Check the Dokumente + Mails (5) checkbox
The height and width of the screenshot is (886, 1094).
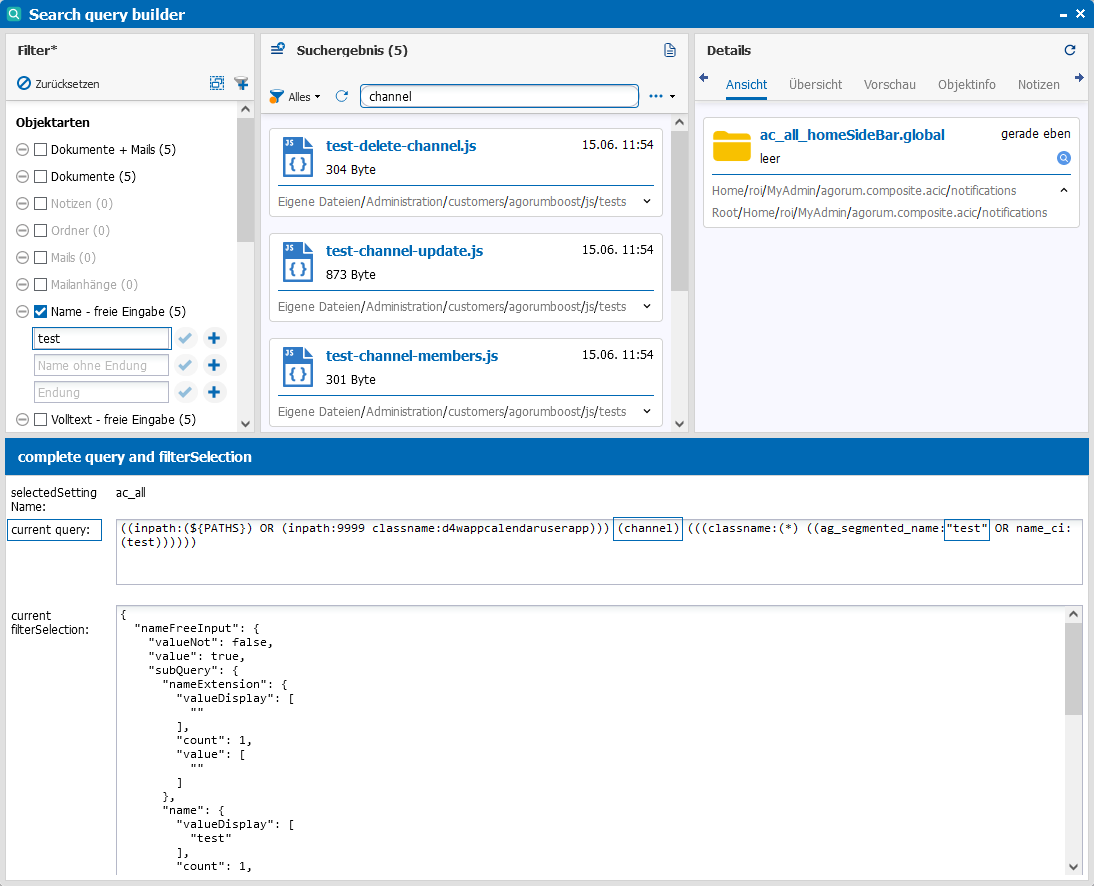(x=40, y=149)
